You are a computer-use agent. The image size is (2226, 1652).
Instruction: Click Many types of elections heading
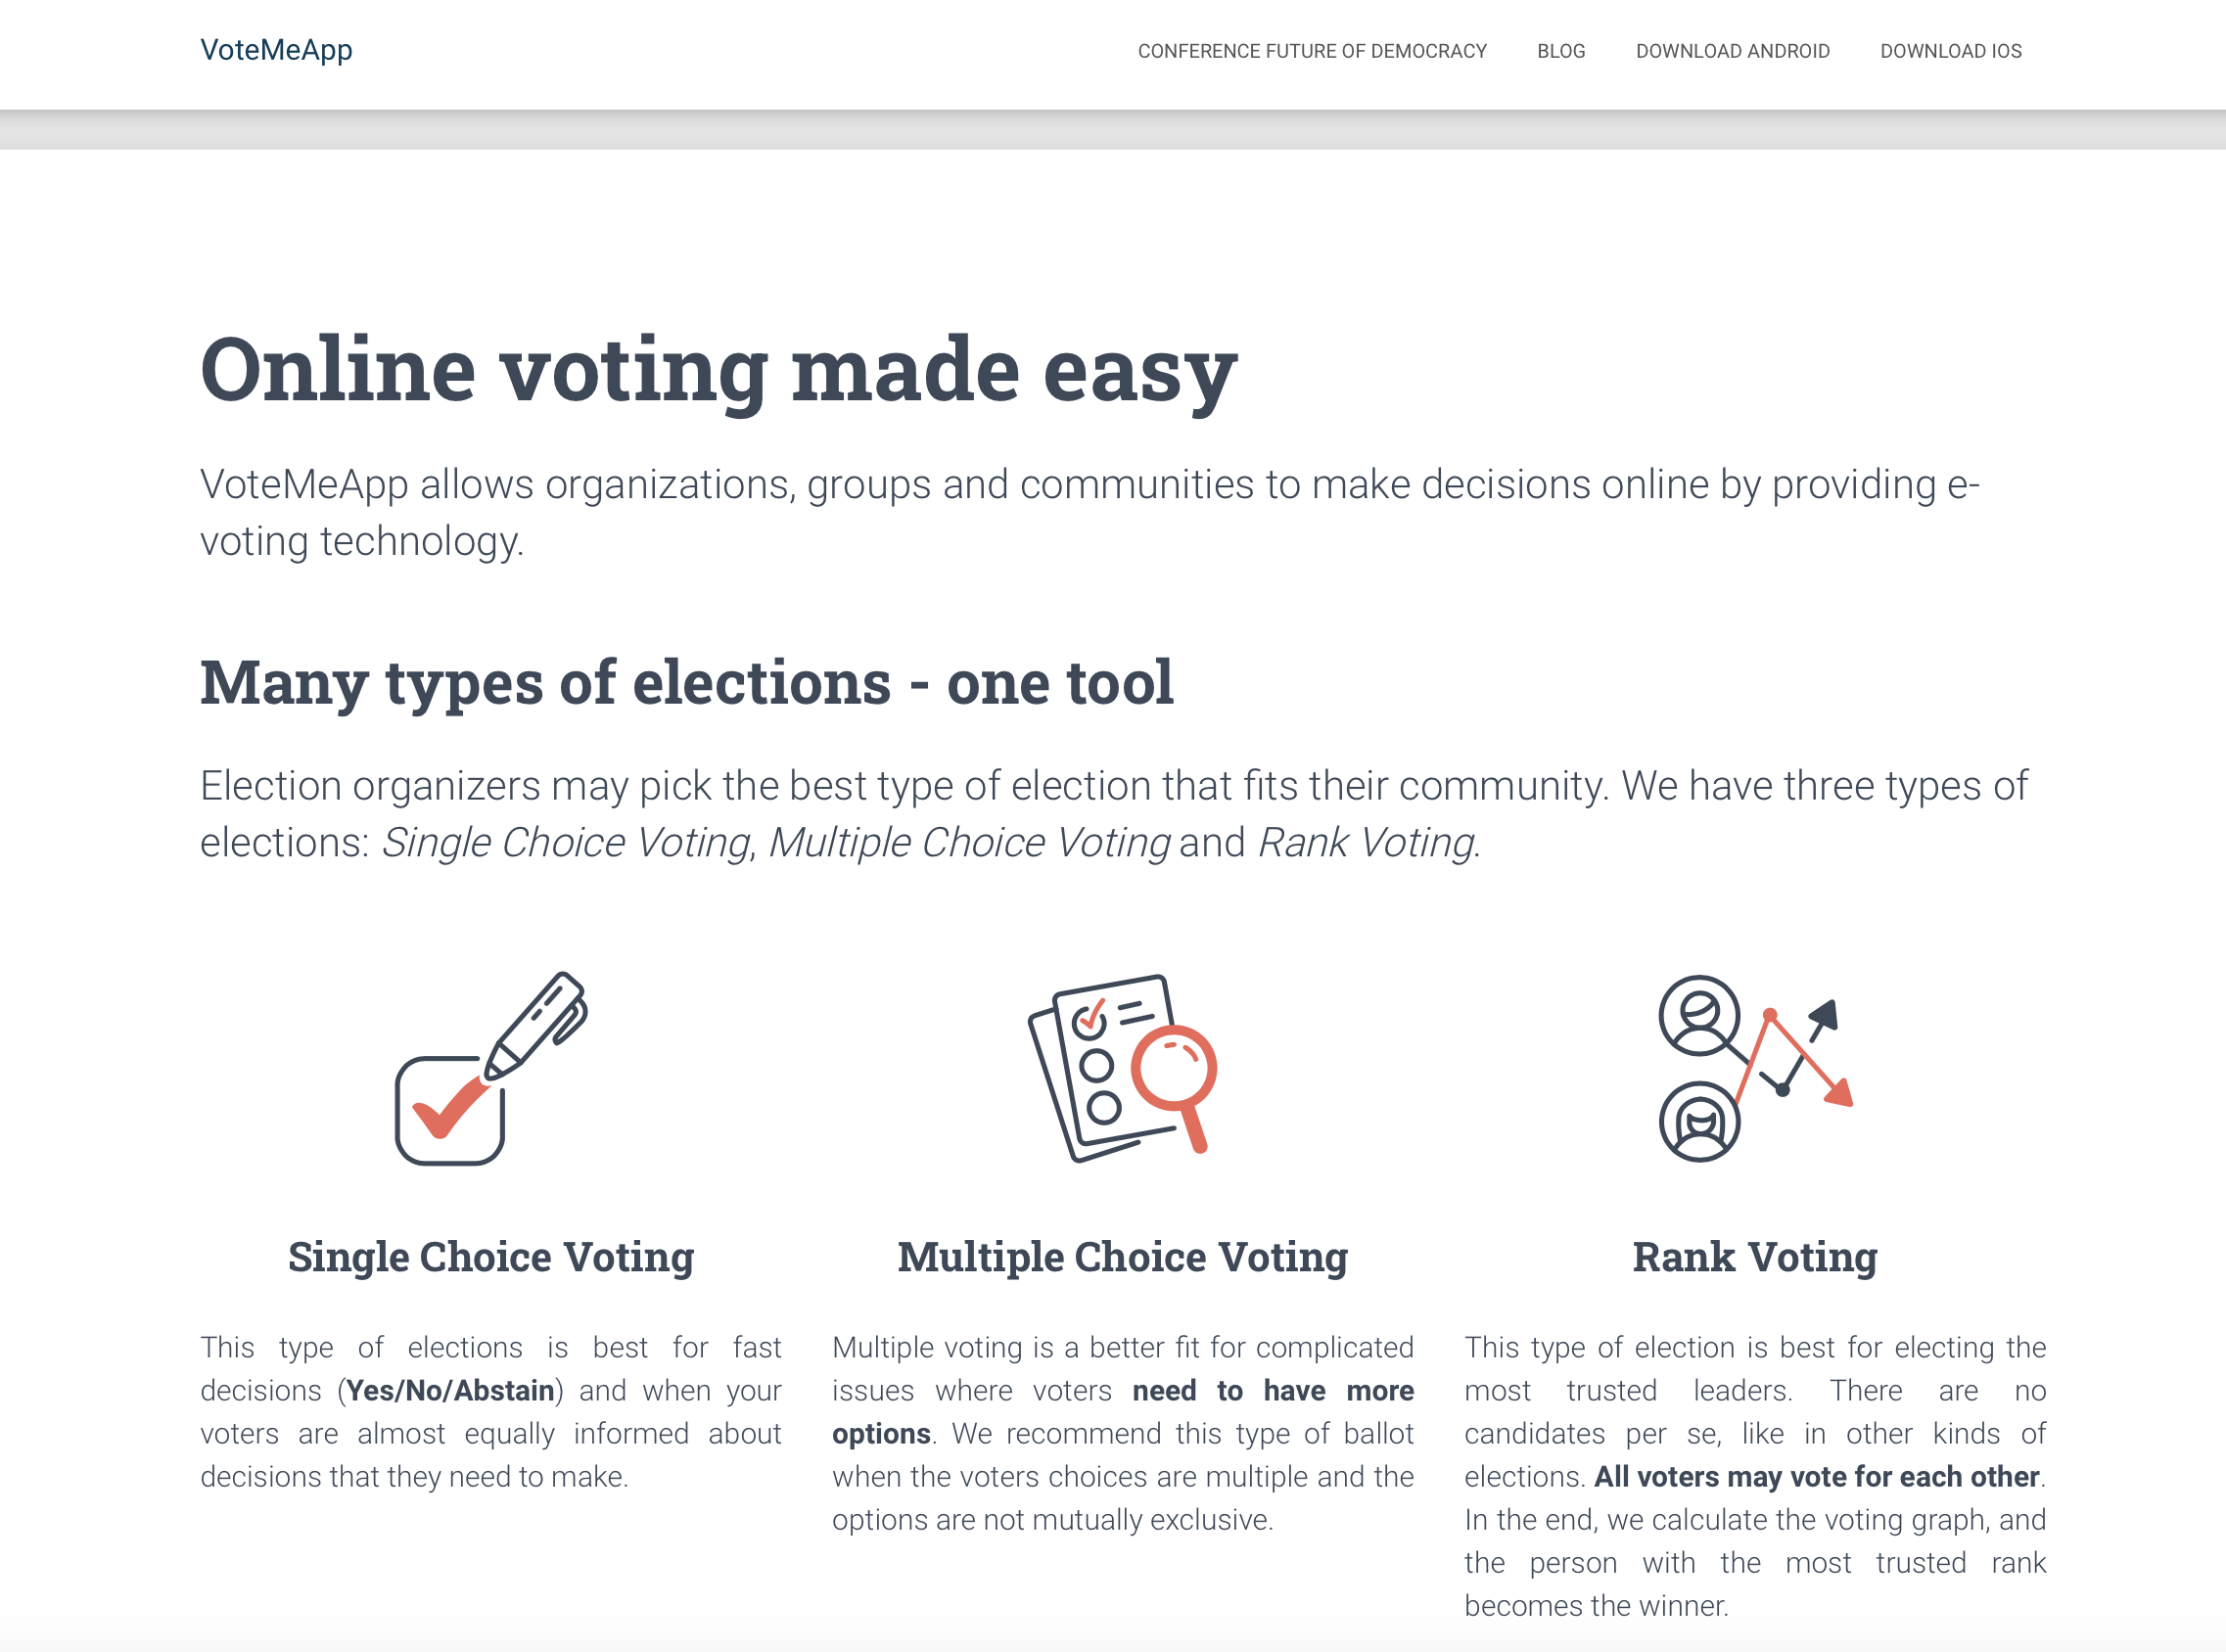[687, 683]
